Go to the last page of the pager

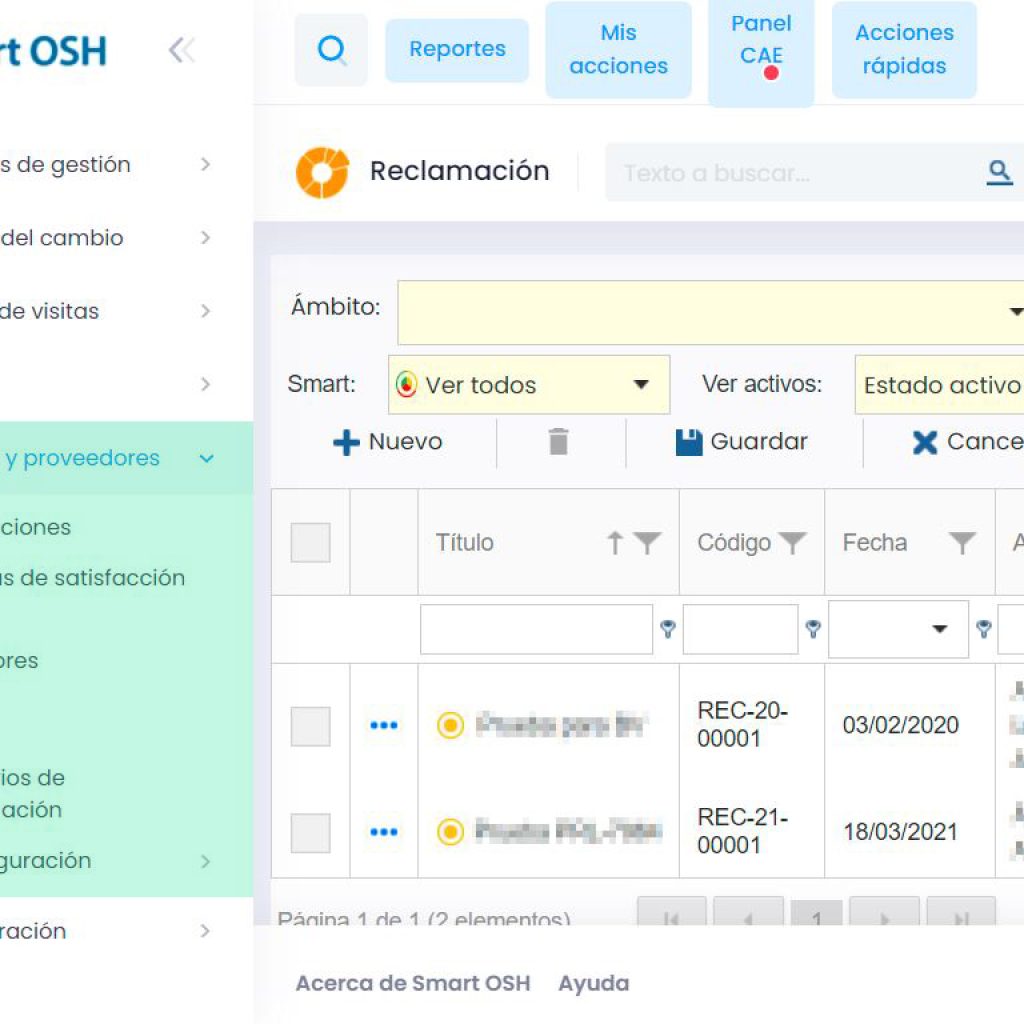click(961, 912)
